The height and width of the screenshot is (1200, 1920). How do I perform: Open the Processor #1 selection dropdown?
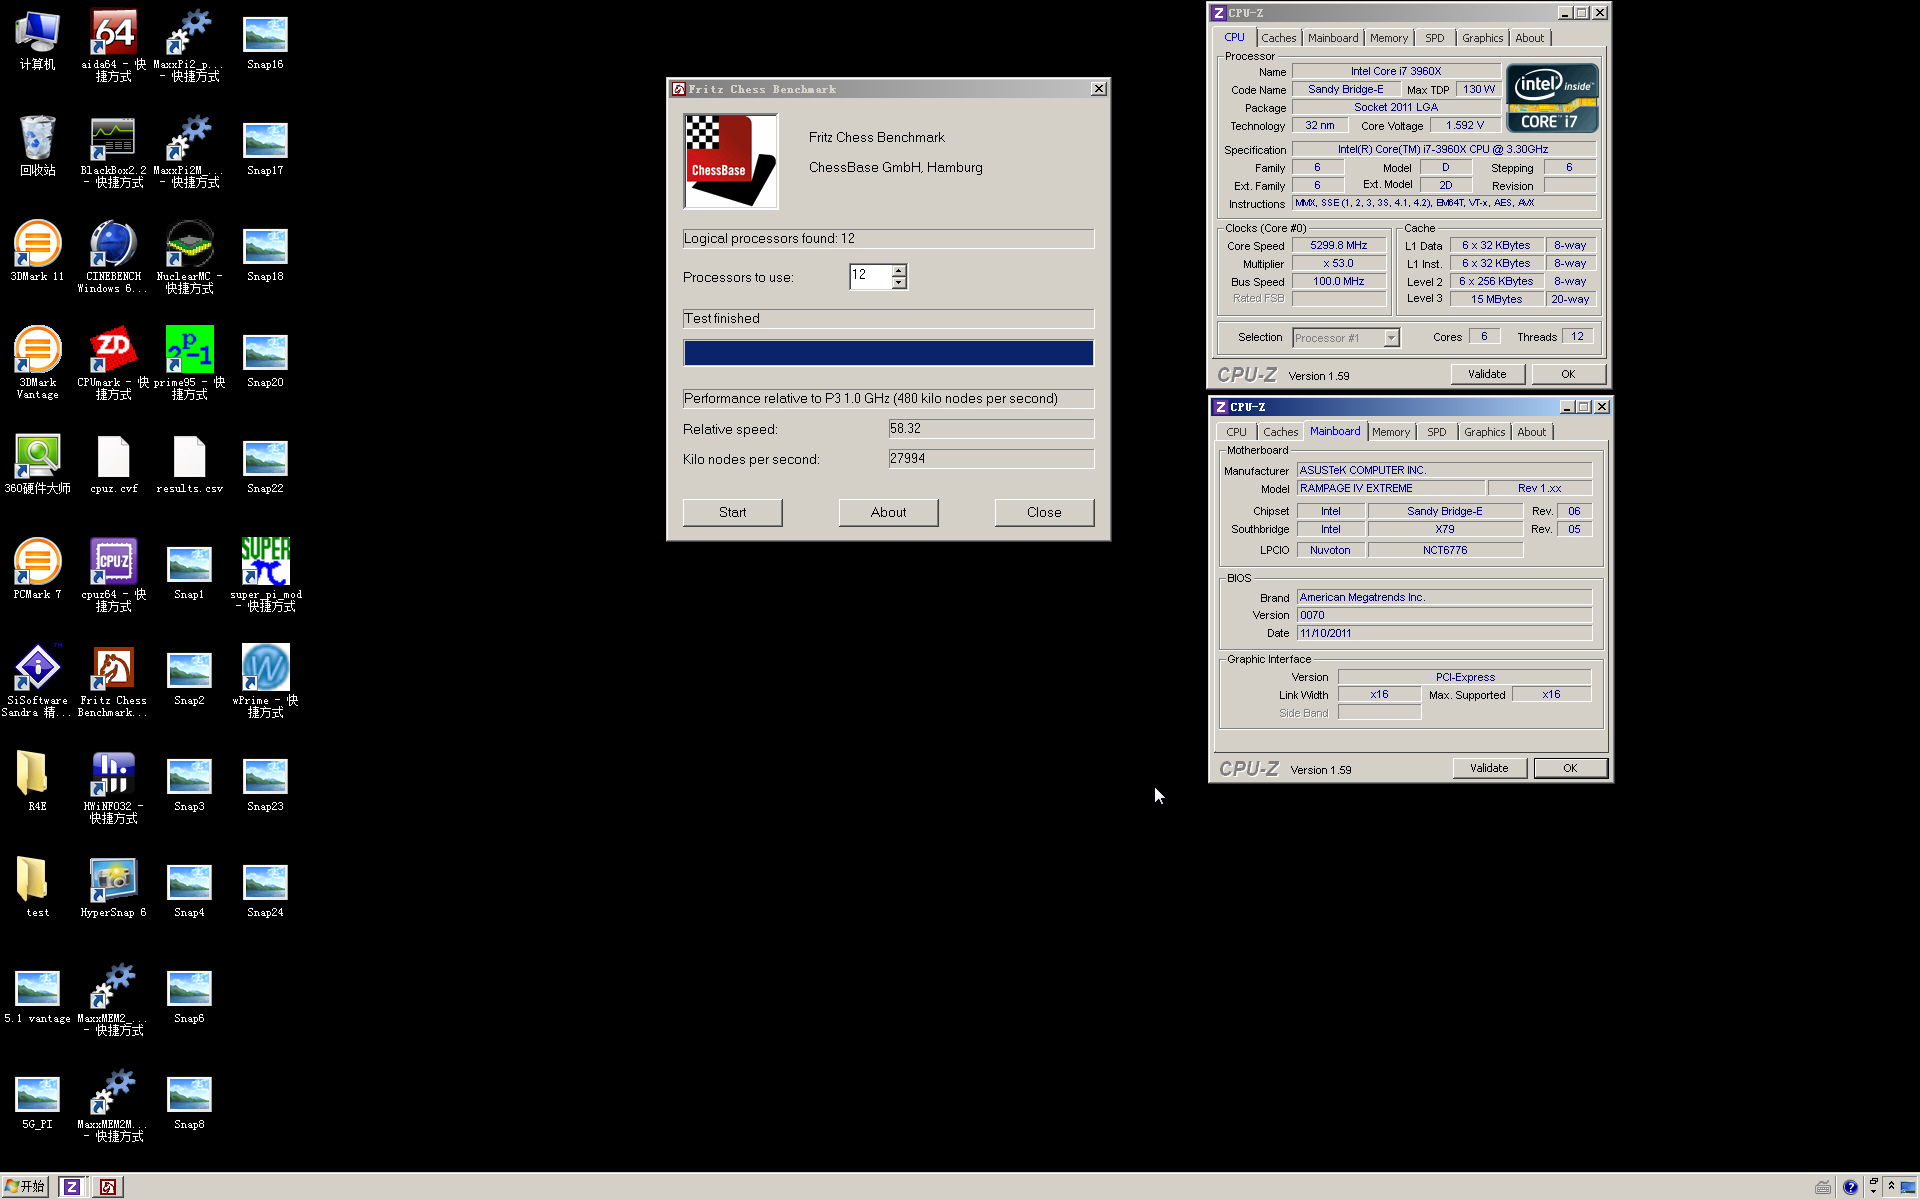[1391, 338]
